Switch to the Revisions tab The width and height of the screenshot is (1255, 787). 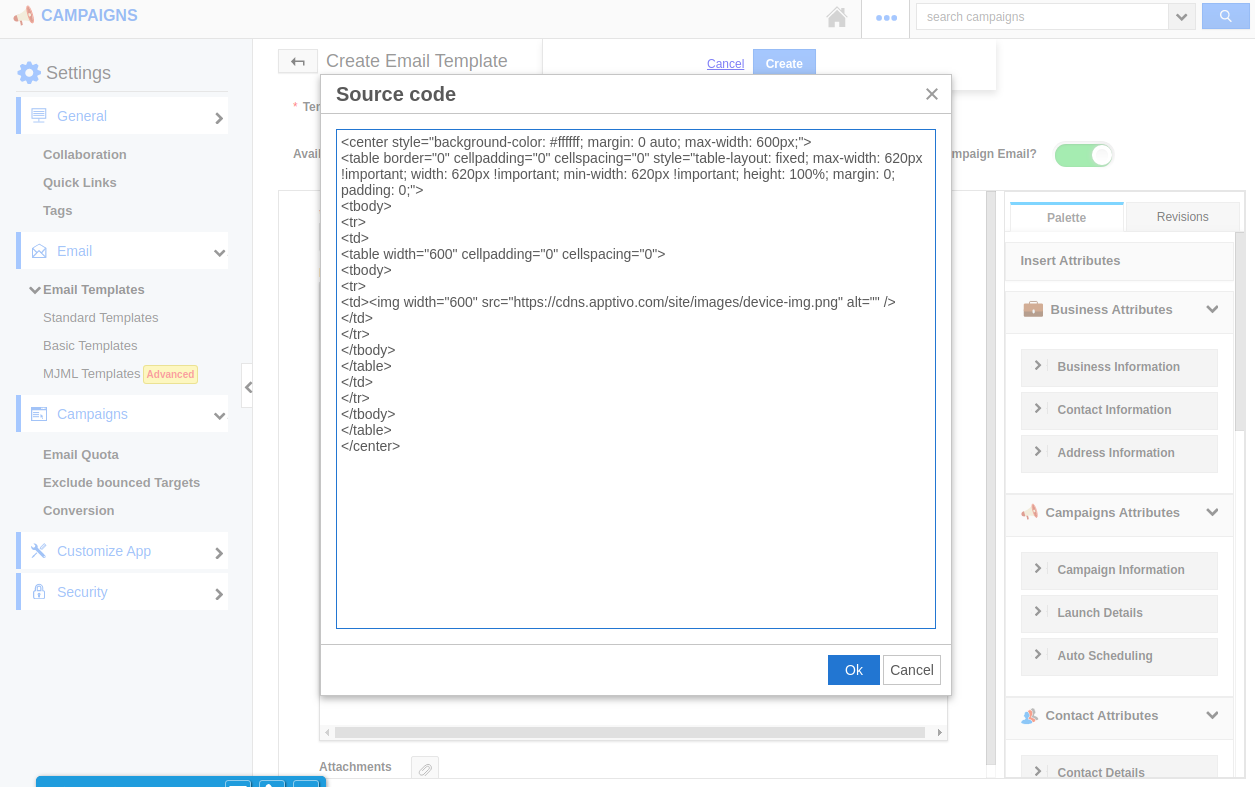click(x=1183, y=217)
